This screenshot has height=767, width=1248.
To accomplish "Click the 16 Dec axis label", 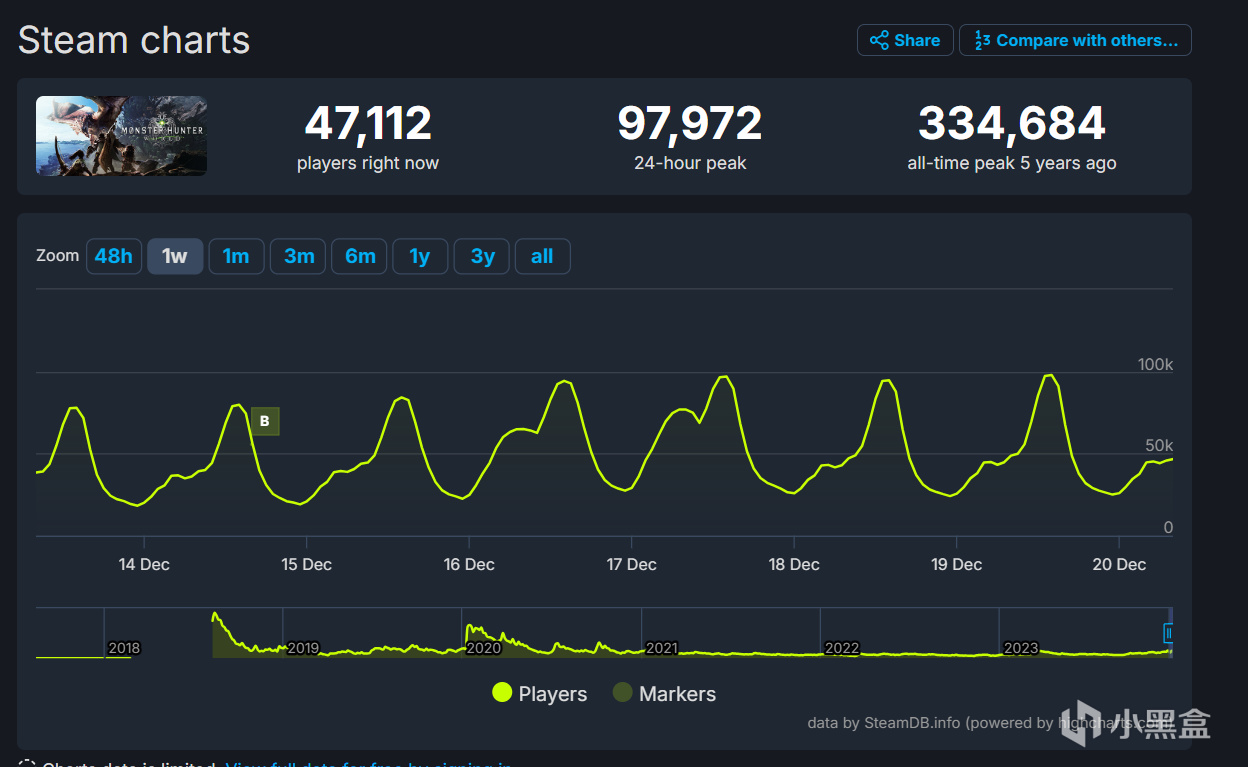I will [469, 564].
